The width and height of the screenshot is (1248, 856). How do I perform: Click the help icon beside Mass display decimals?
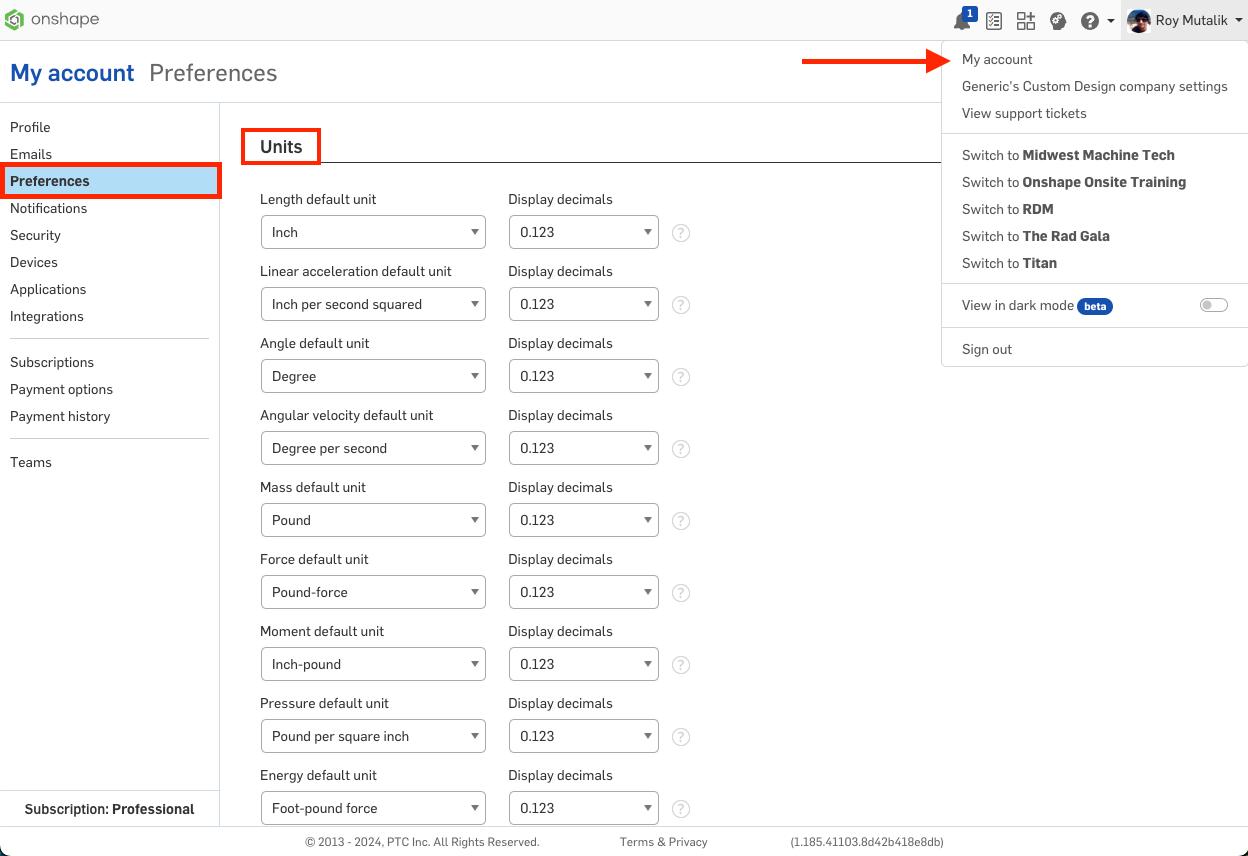681,521
